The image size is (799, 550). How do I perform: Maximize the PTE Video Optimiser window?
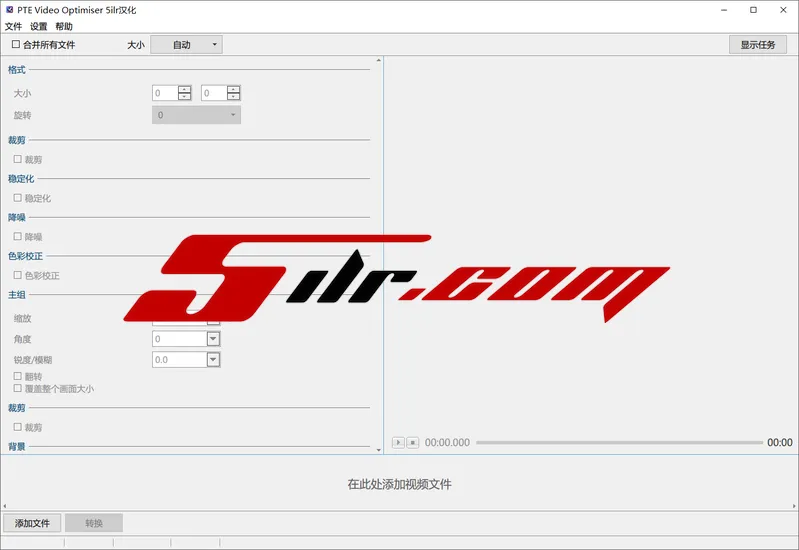[753, 10]
